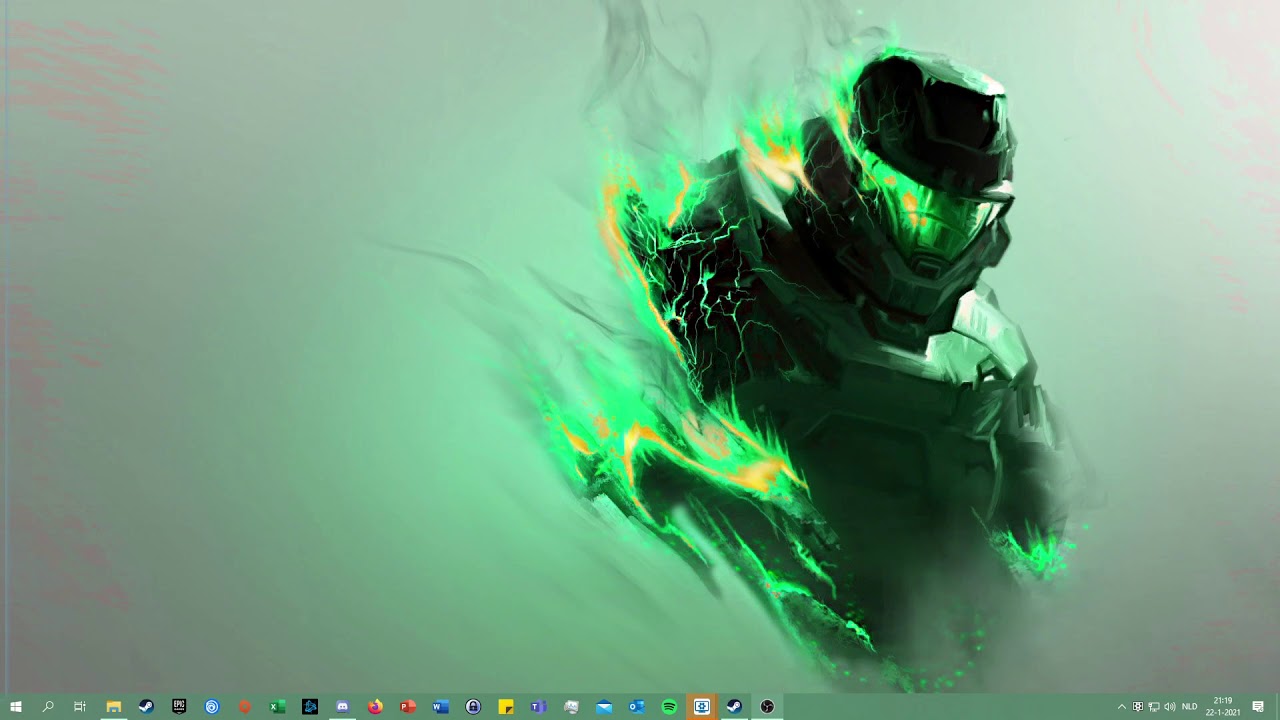The height and width of the screenshot is (720, 1280).
Task: Open taskbar search magnifier
Action: point(48,707)
